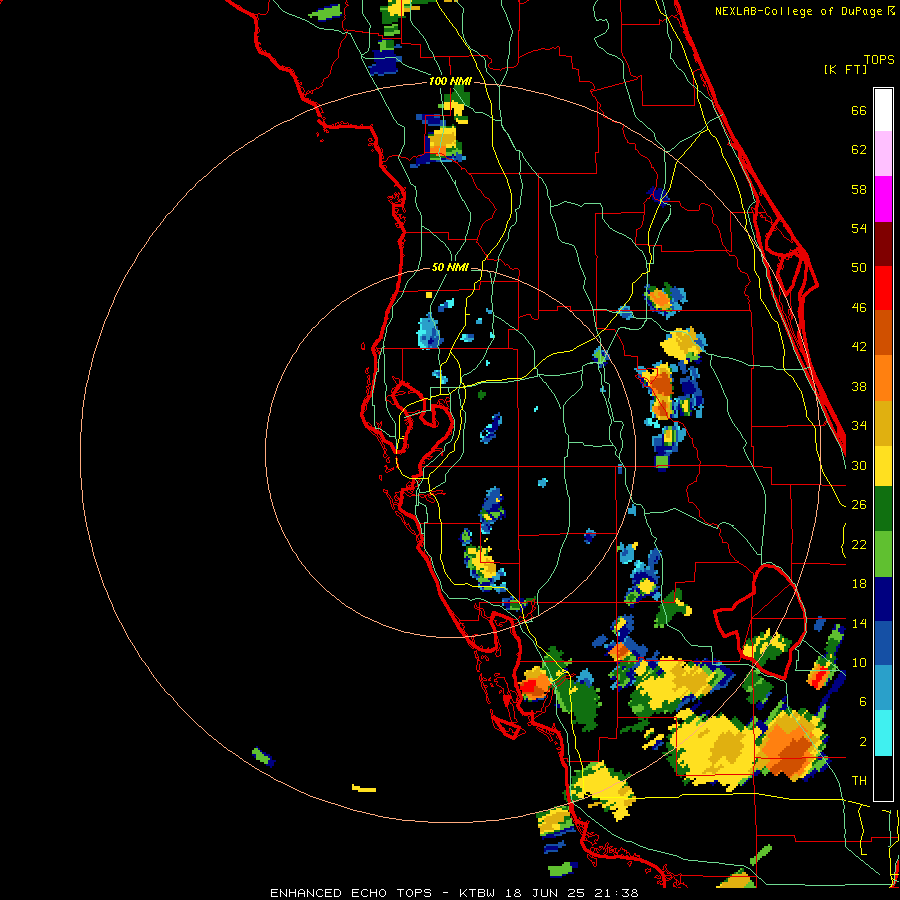Click the white color swatch in the legend
The width and height of the screenshot is (900, 900).
[x=883, y=110]
